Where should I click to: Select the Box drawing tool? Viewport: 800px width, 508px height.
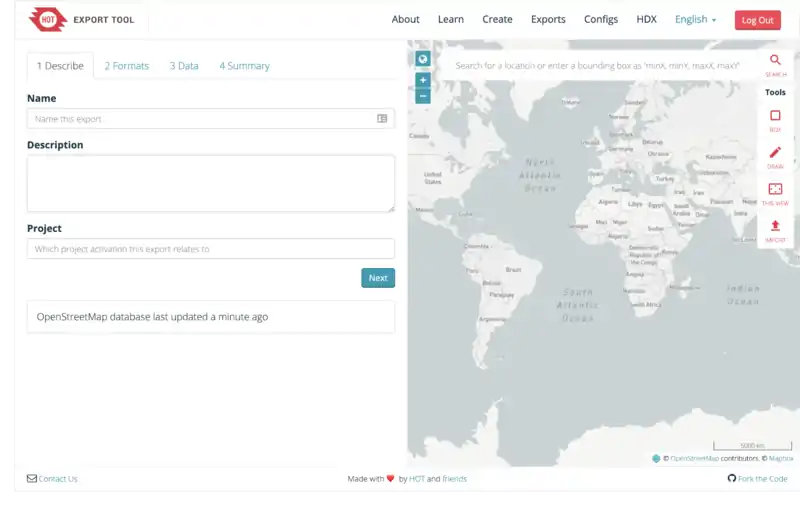pyautogui.click(x=775, y=116)
